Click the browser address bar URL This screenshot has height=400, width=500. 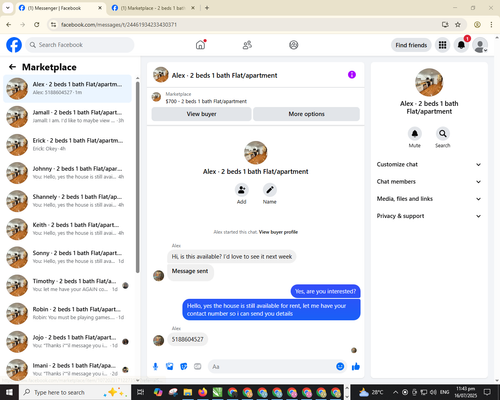pyautogui.click(x=119, y=25)
